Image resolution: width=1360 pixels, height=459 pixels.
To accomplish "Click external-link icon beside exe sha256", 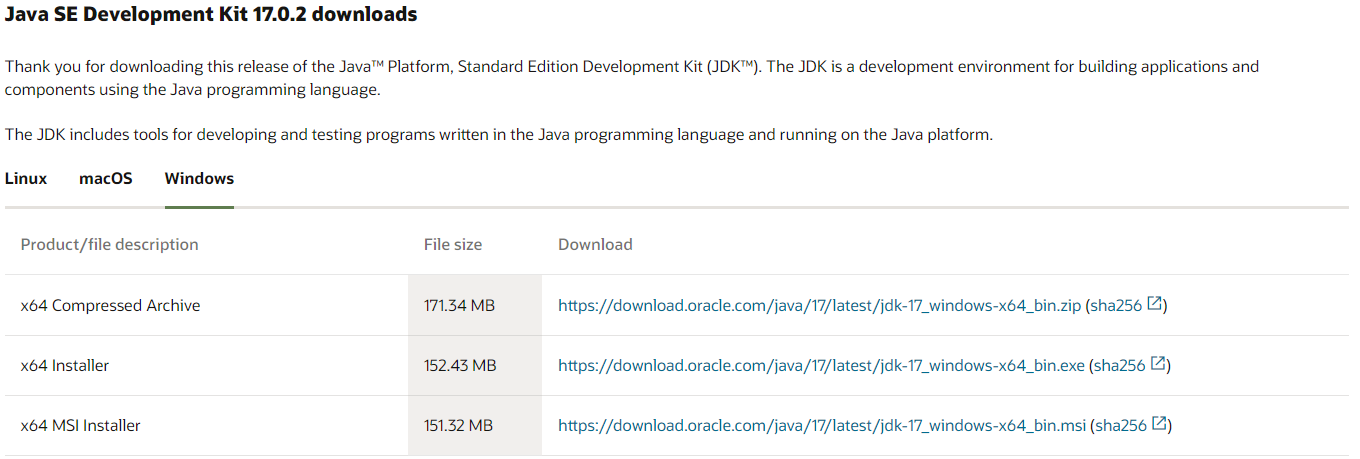I will (1159, 364).
